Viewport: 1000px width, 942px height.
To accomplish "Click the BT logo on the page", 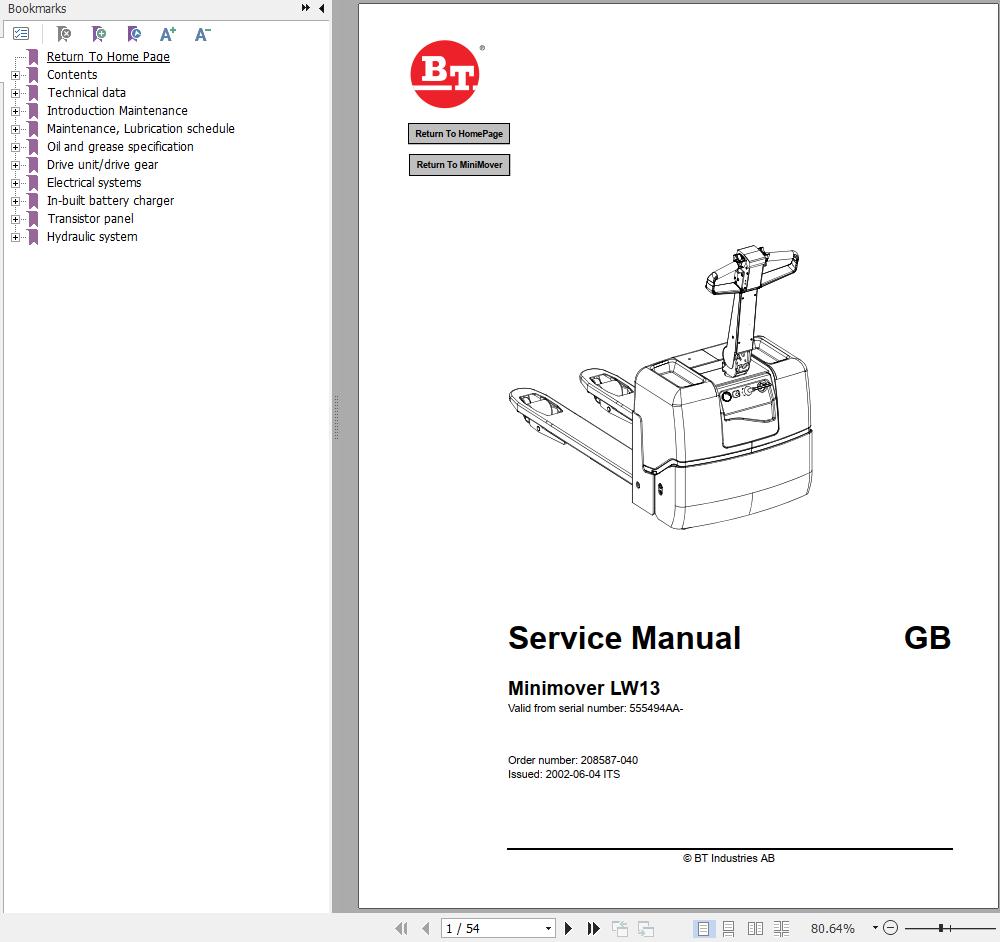I will (x=445, y=74).
